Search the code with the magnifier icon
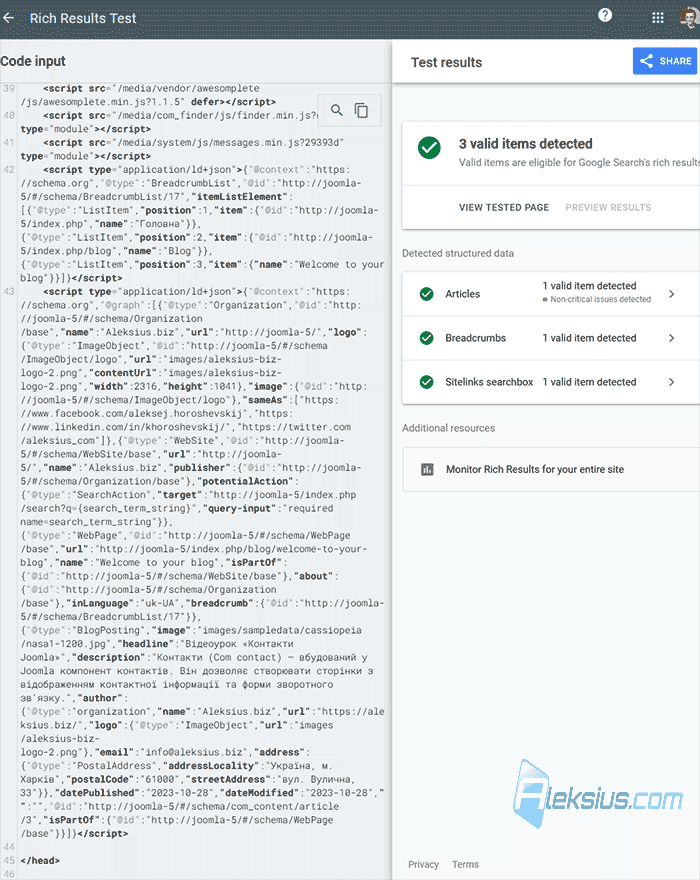The height and width of the screenshot is (880, 700). pyautogui.click(x=336, y=110)
